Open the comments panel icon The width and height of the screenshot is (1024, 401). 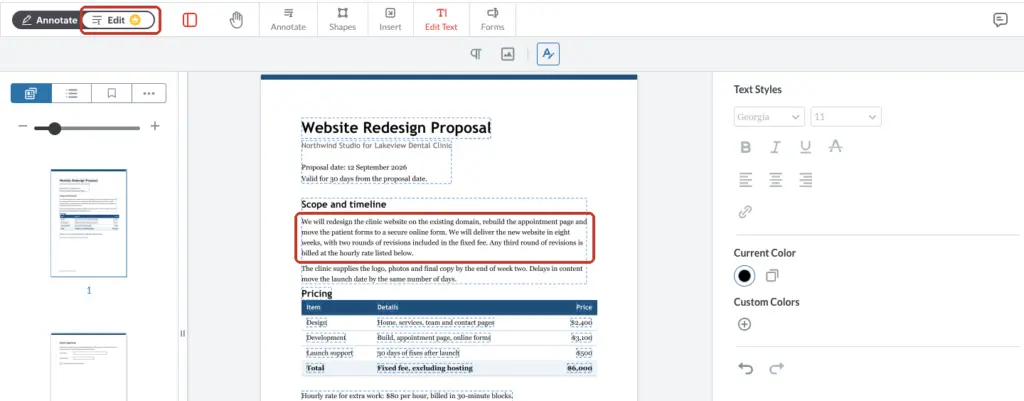coord(1000,20)
